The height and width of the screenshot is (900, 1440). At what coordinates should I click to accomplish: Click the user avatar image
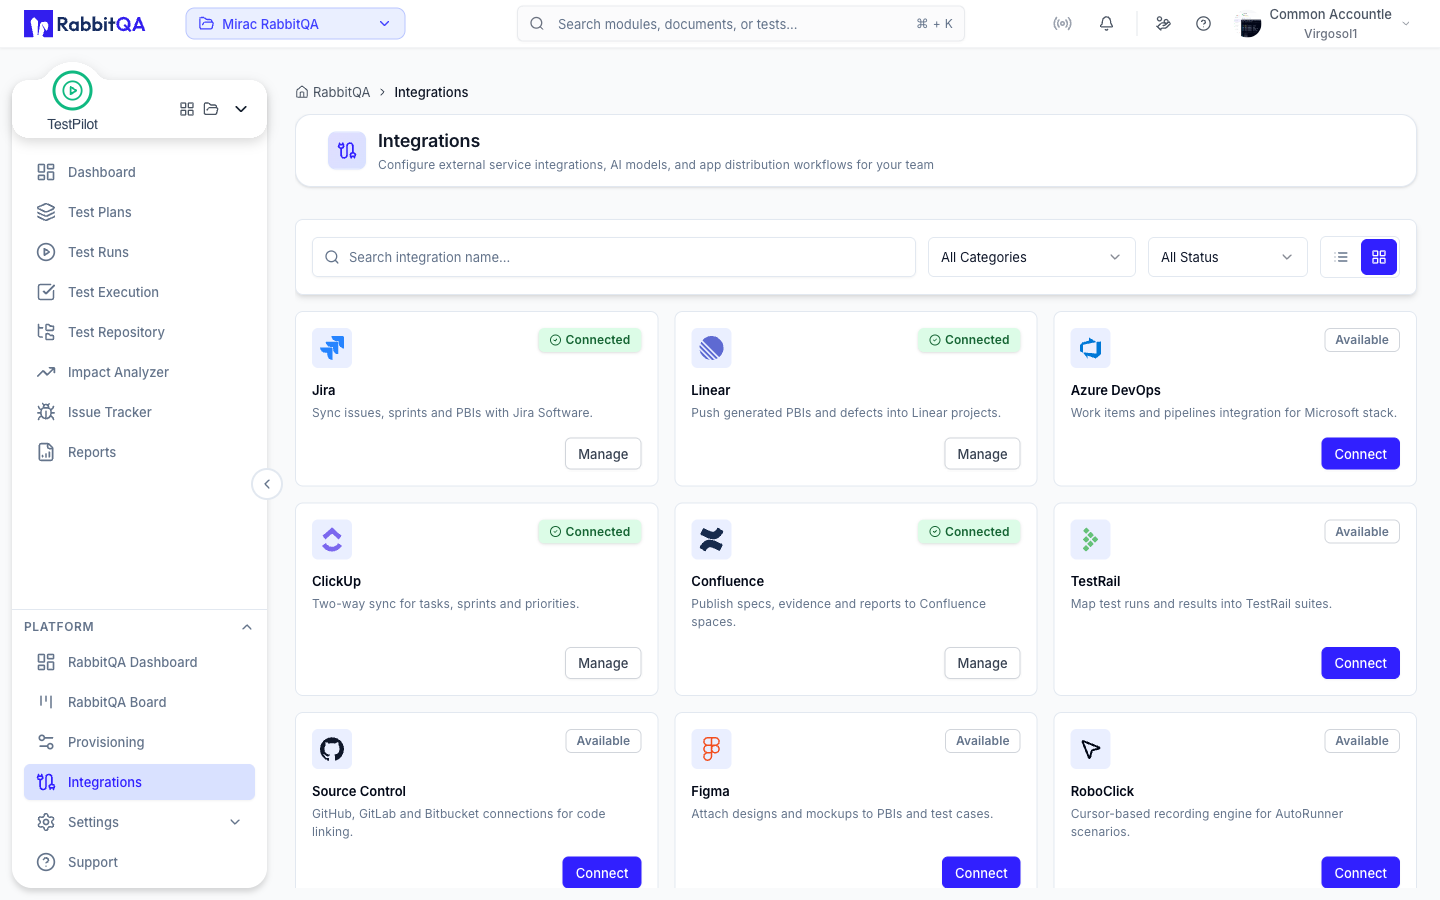click(x=1249, y=24)
